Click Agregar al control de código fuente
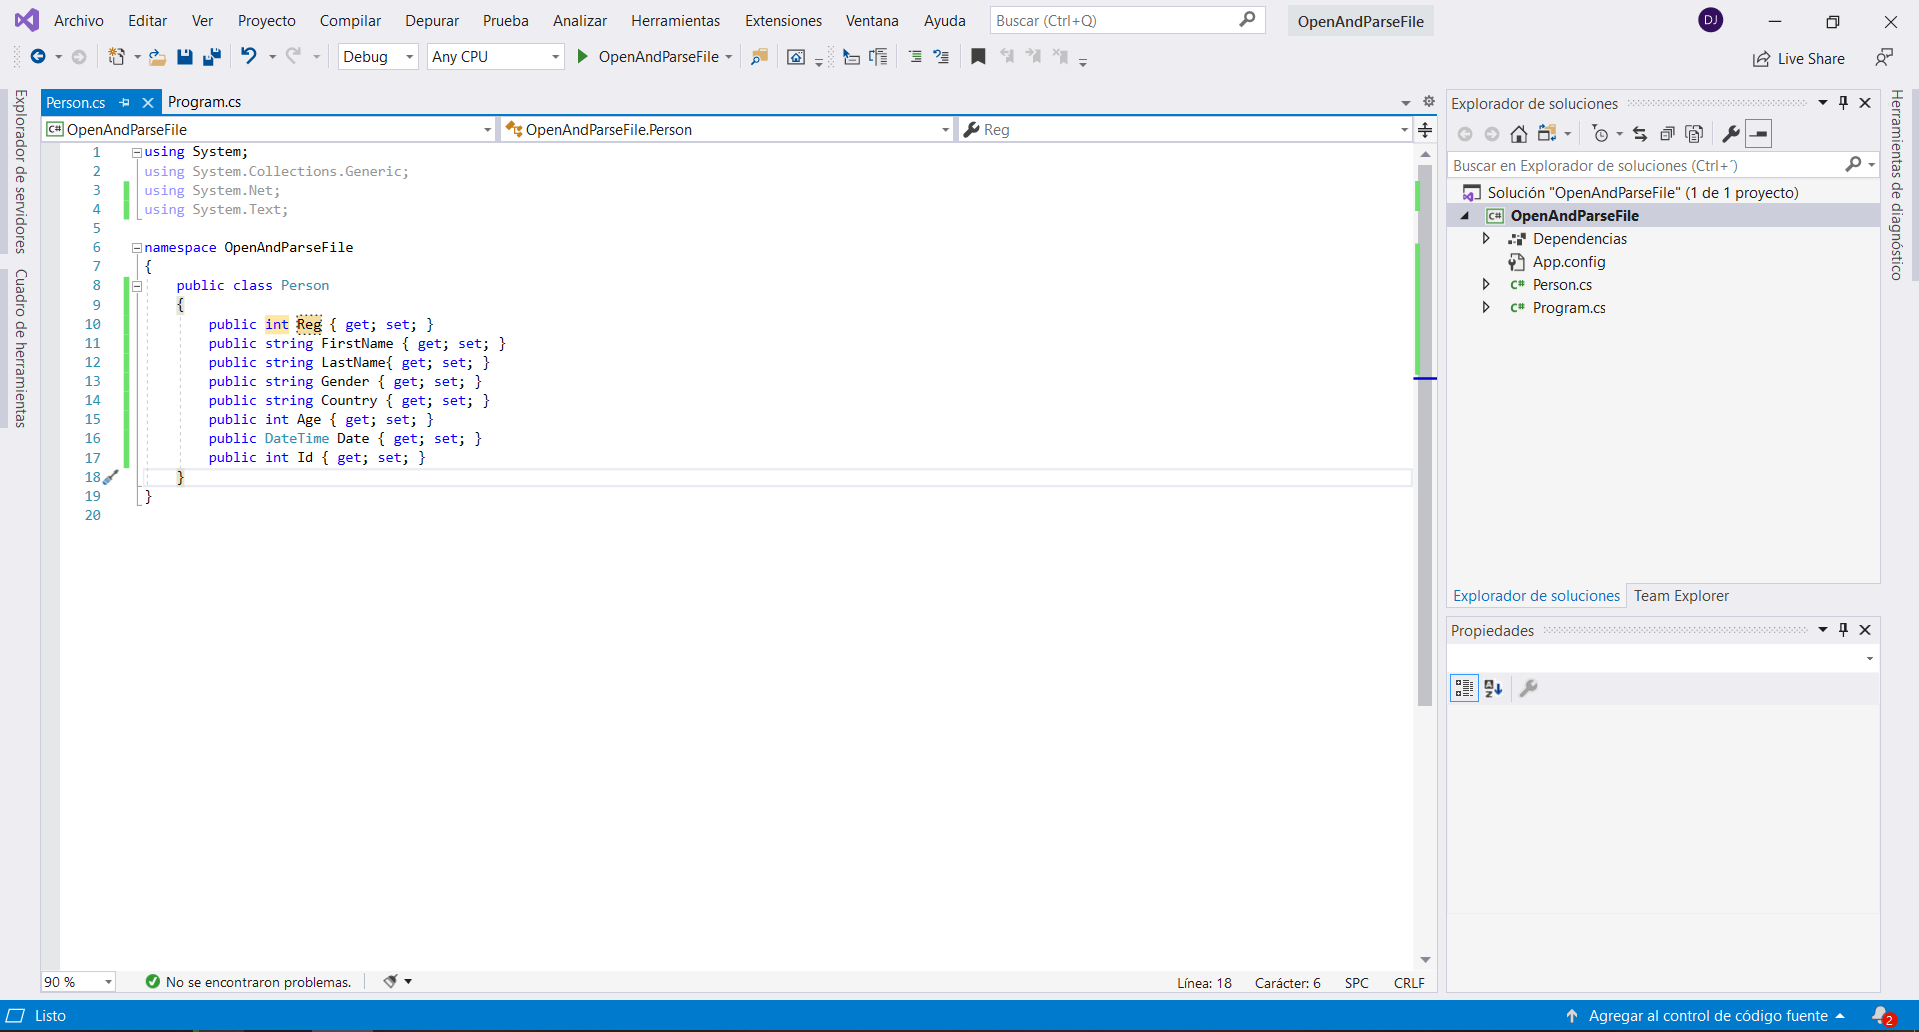This screenshot has height=1032, width=1919. 1707,1016
